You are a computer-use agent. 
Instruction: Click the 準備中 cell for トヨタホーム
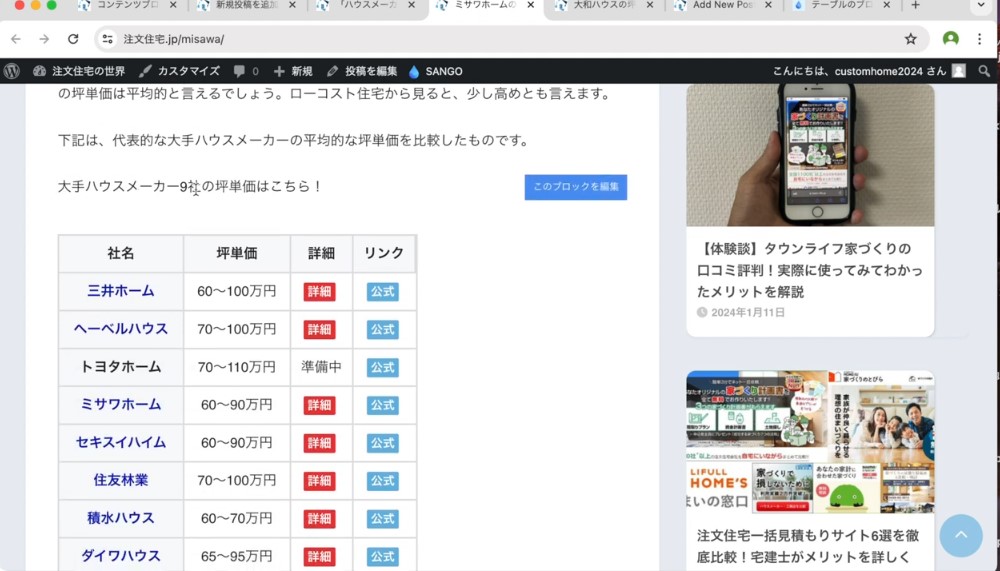pyautogui.click(x=321, y=367)
